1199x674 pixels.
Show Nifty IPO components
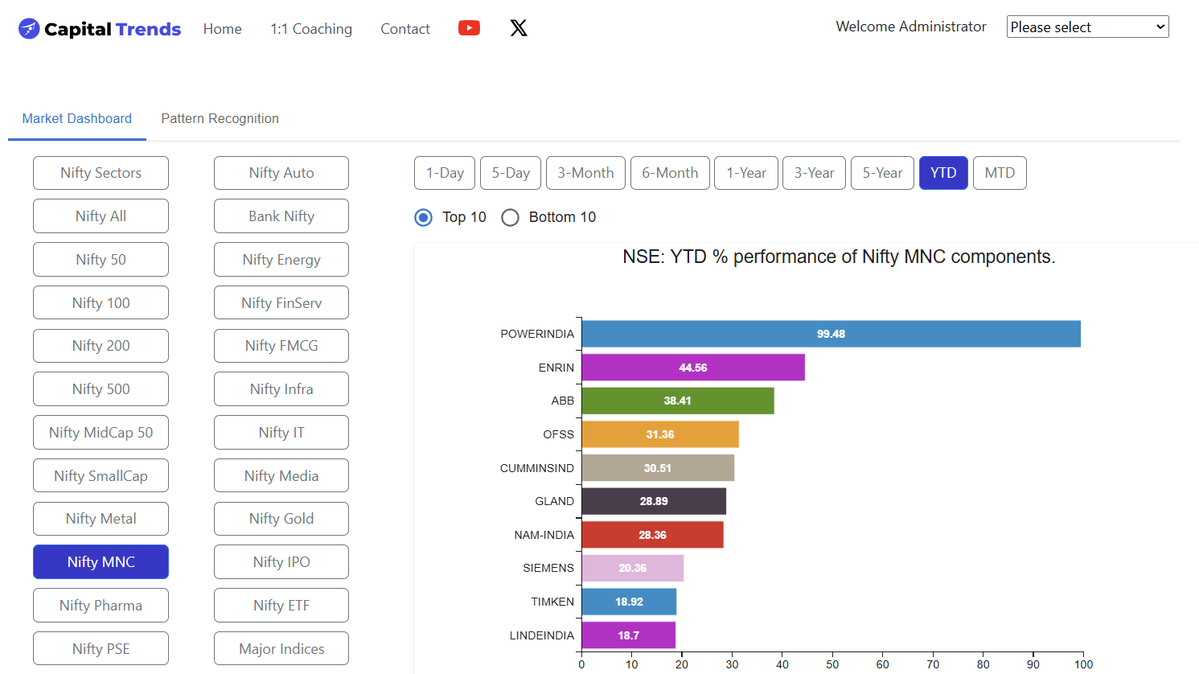tap(281, 562)
